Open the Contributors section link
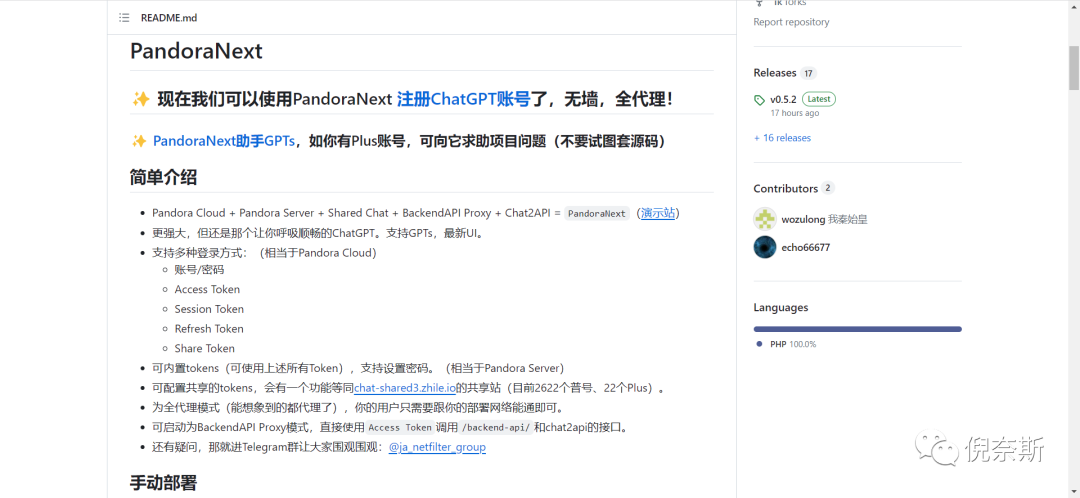Image resolution: width=1080 pixels, height=498 pixels. 786,189
